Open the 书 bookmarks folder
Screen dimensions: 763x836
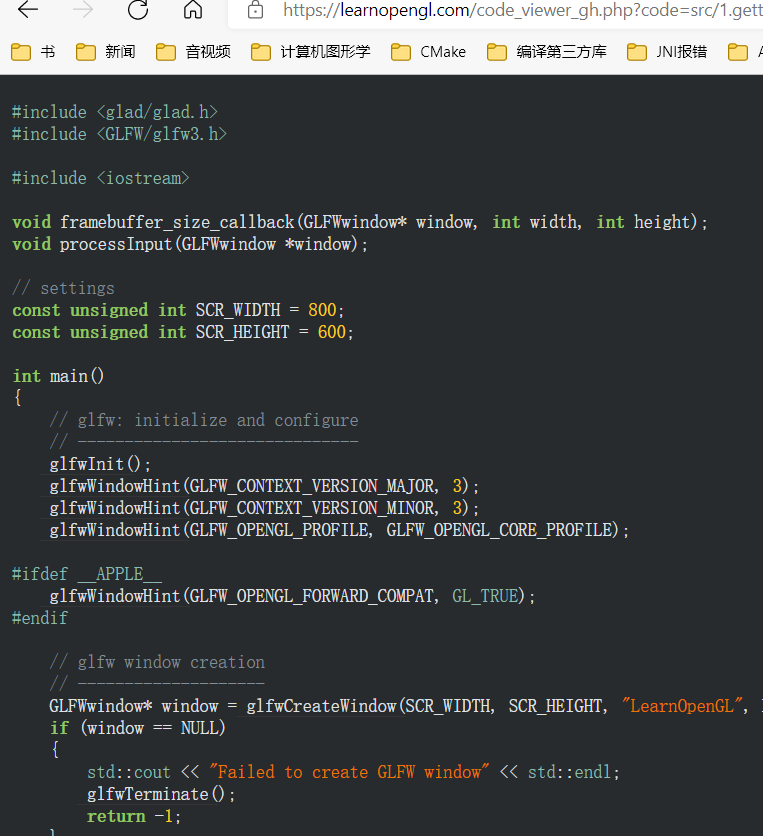tap(33, 52)
